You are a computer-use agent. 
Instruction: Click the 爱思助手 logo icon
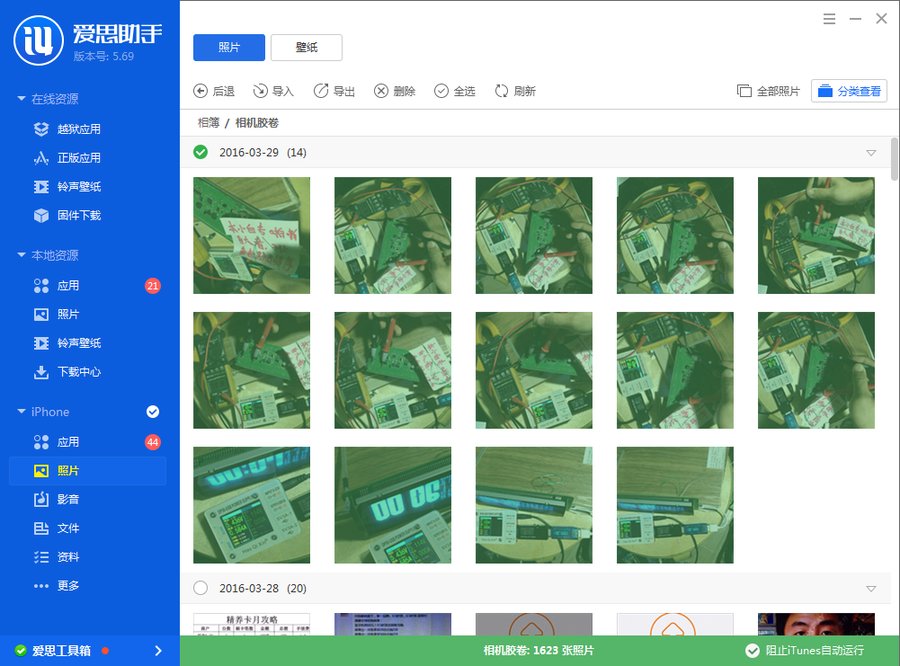[x=38, y=41]
